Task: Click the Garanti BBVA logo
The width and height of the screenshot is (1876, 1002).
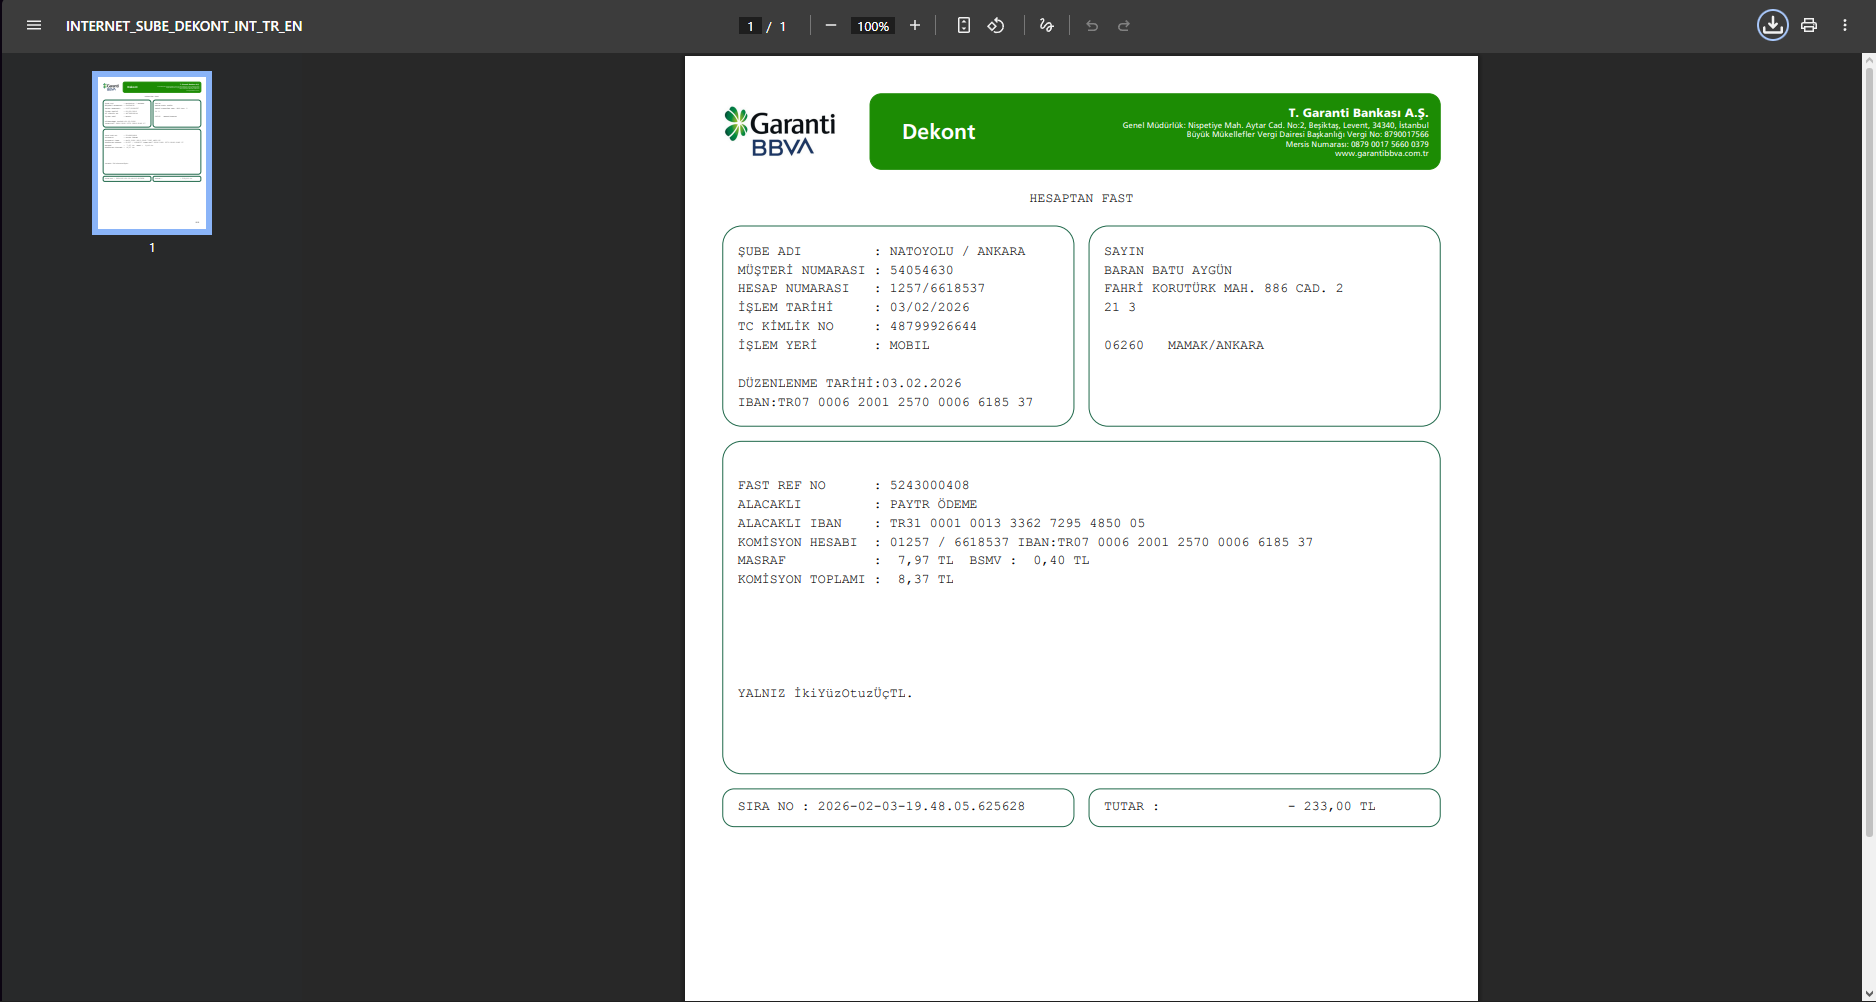Action: (x=780, y=132)
